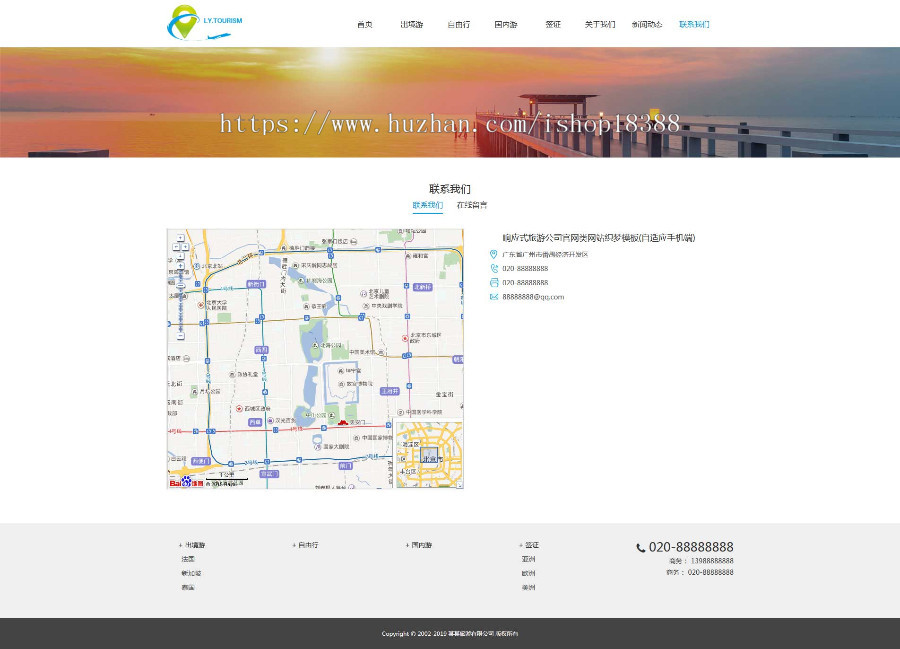Click the map zoom-out minus button
This screenshot has height=649, width=900.
pyautogui.click(x=180, y=336)
